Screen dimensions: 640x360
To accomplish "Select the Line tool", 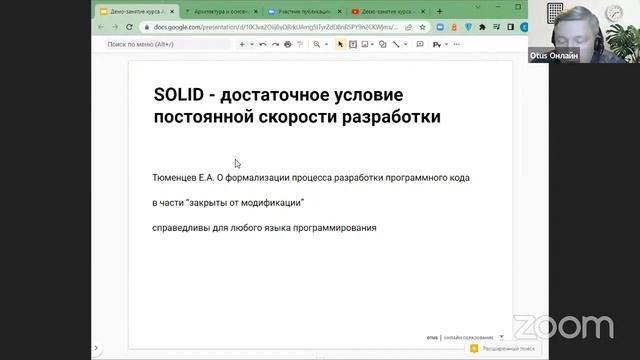I will [x=396, y=44].
